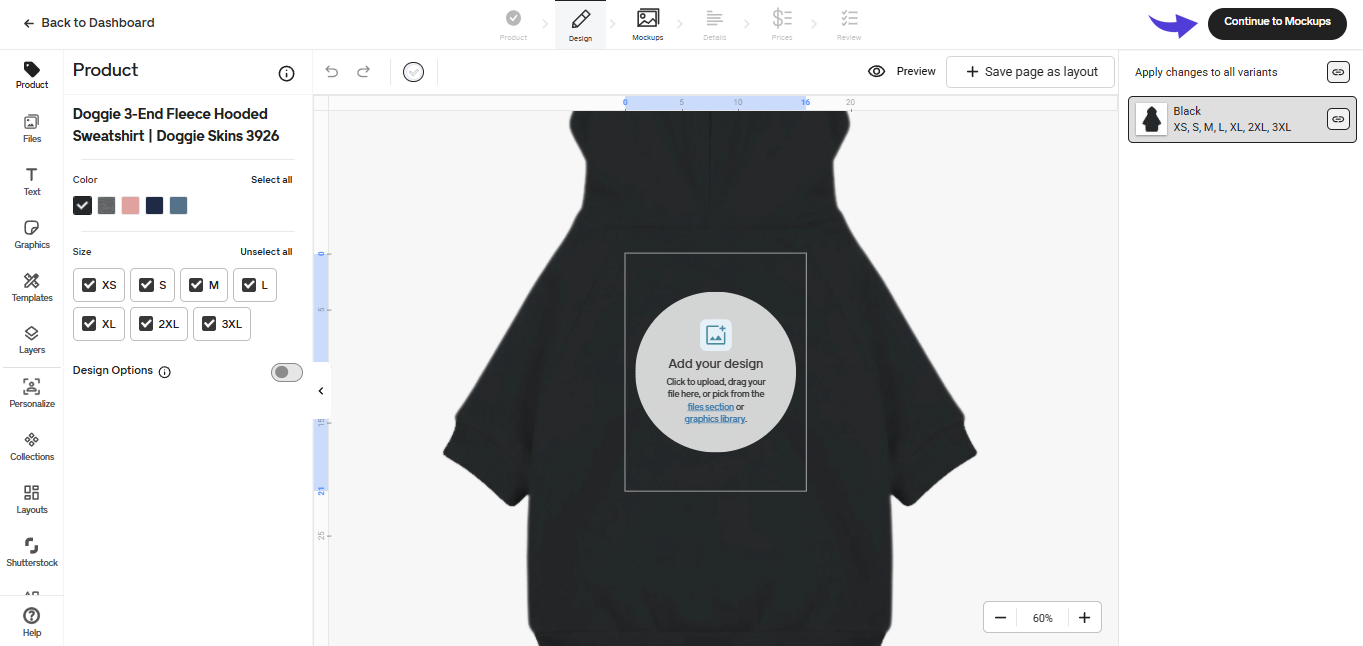Uncheck the 2XL size checkbox
The image size is (1363, 646).
[146, 324]
